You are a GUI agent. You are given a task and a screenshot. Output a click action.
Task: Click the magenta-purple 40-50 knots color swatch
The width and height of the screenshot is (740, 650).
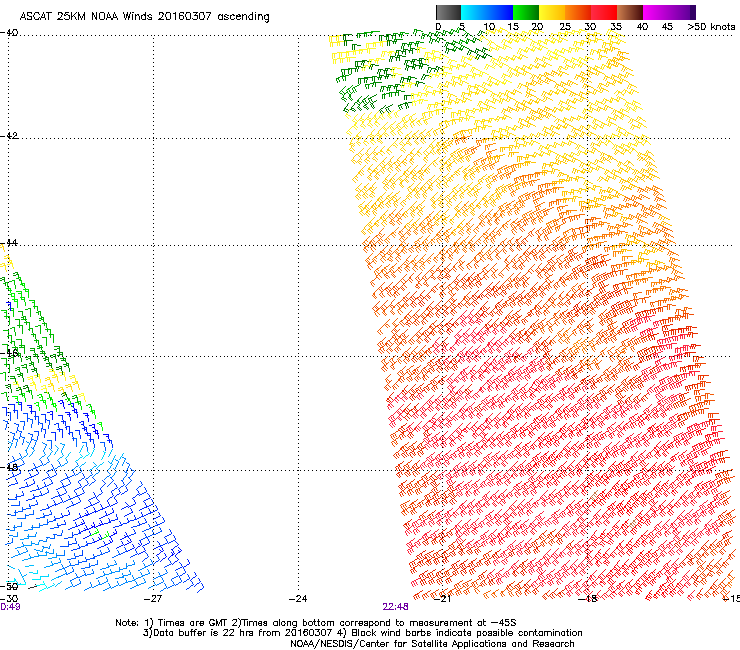(669, 12)
